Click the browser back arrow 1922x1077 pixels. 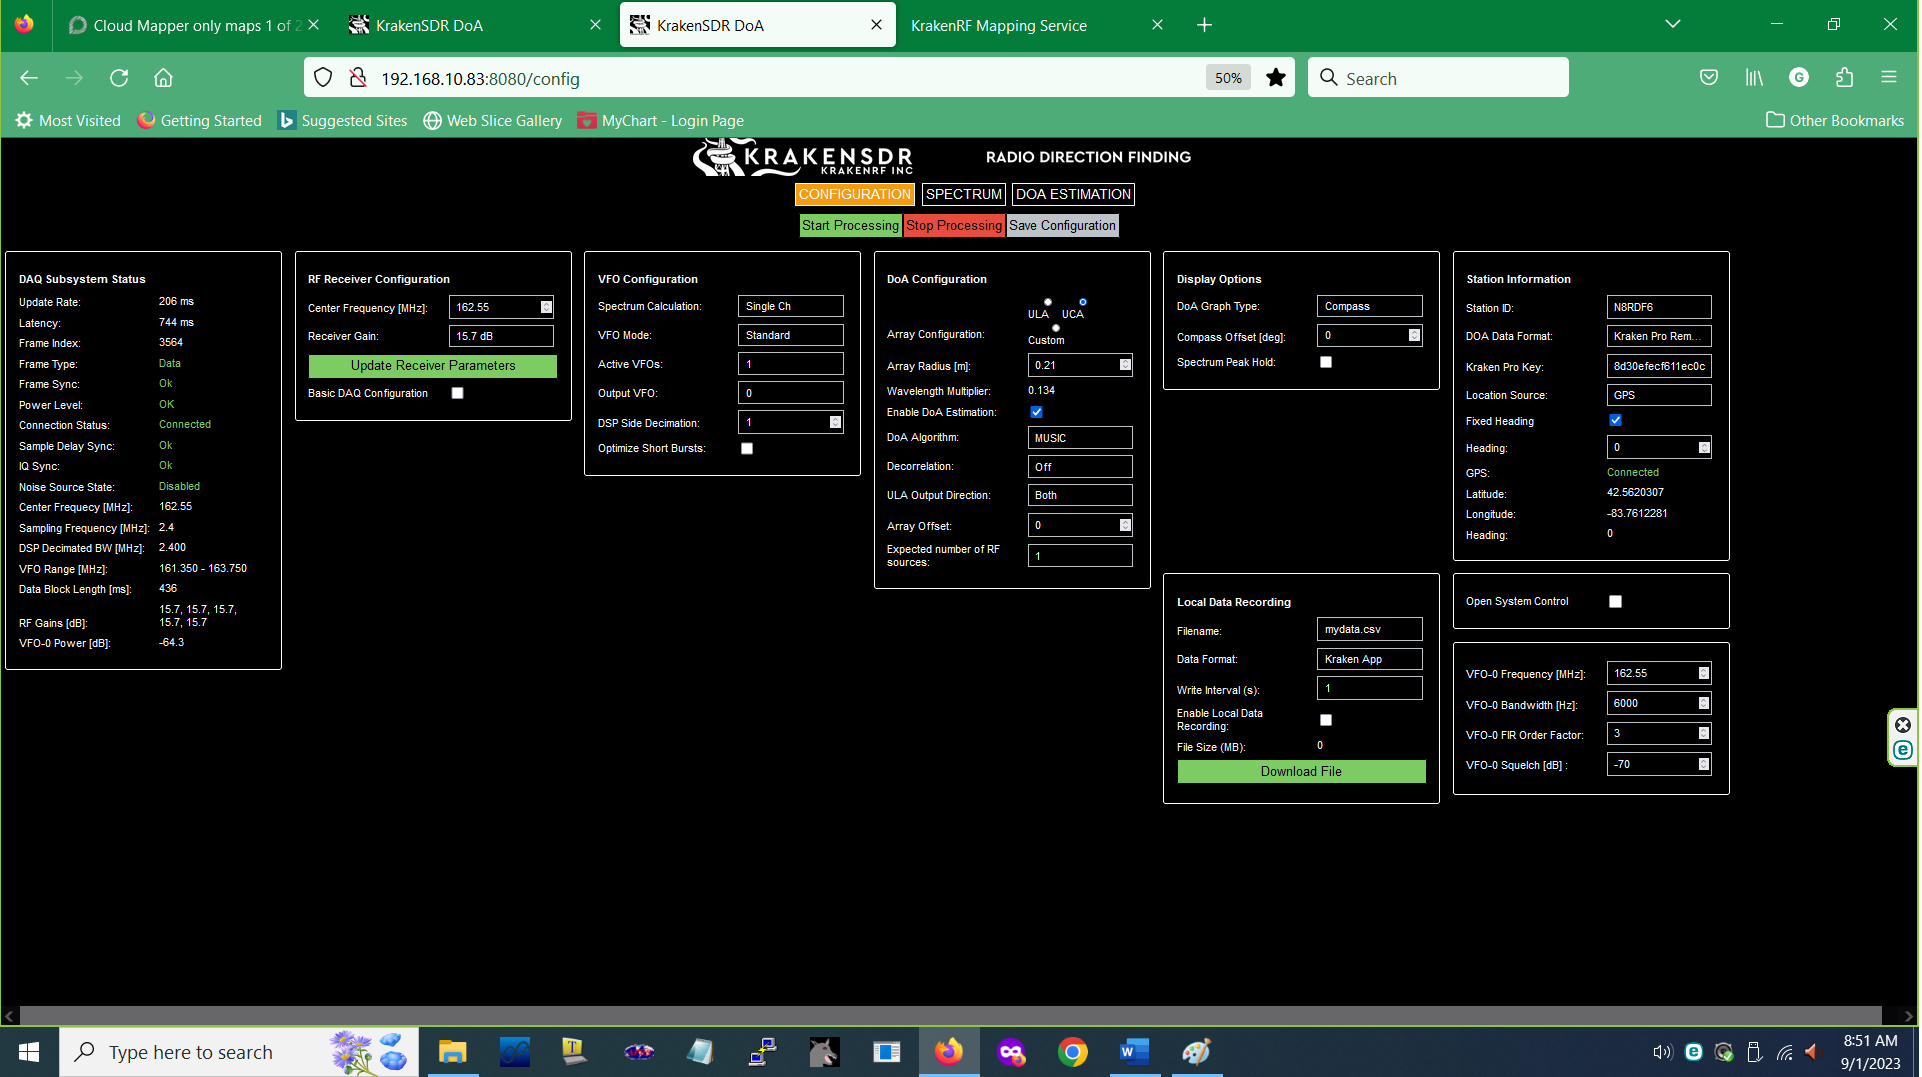point(29,78)
